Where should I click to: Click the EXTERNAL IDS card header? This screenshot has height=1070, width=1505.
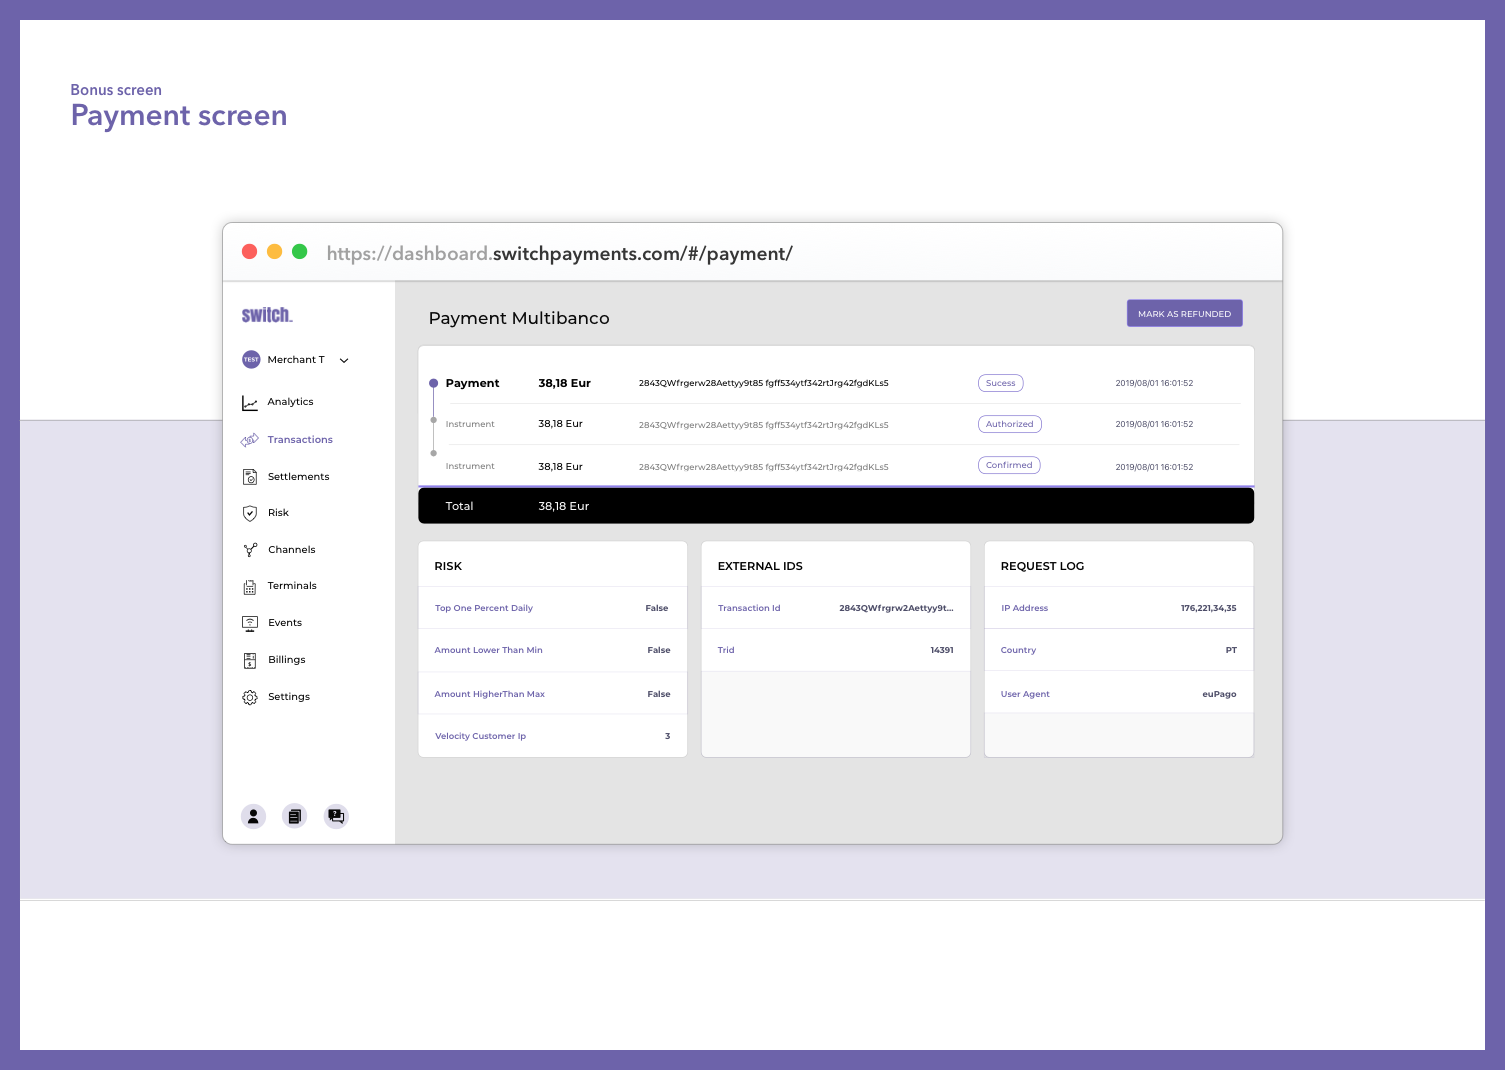[x=760, y=566]
